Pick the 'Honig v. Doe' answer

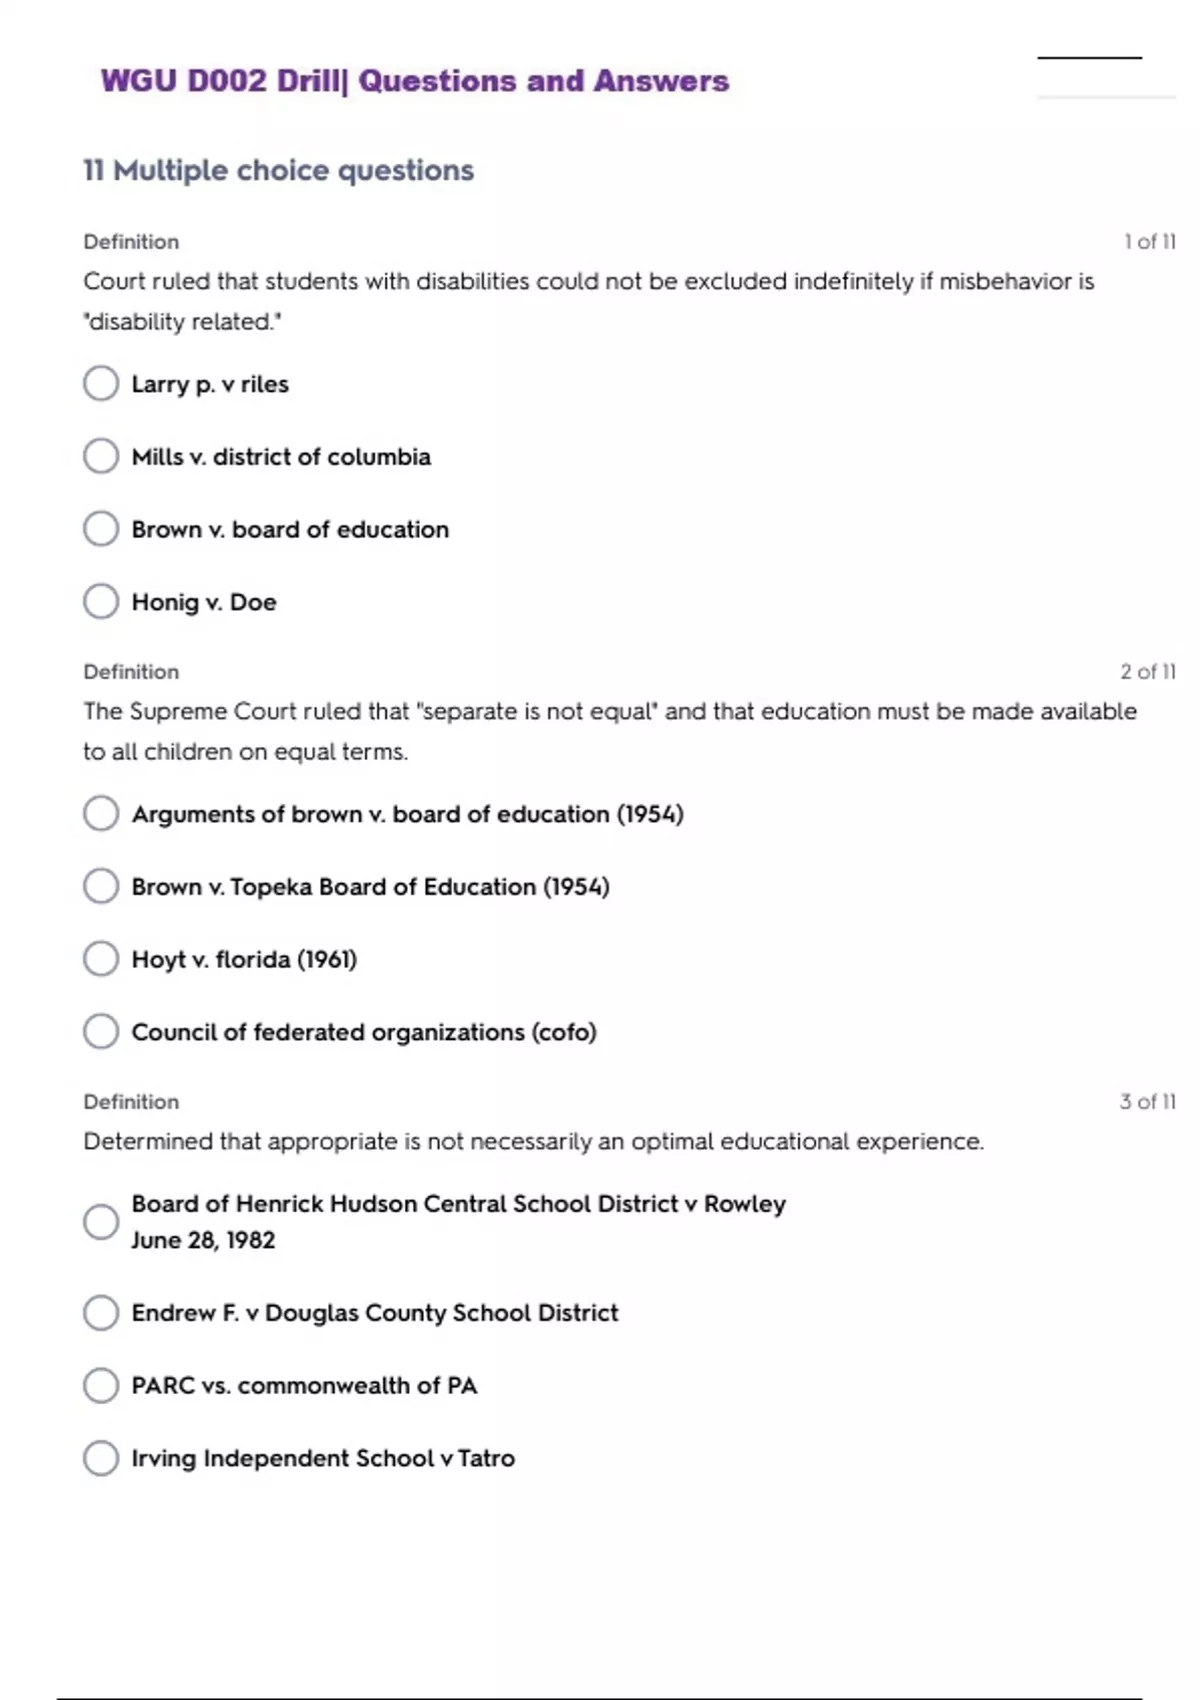[101, 602]
